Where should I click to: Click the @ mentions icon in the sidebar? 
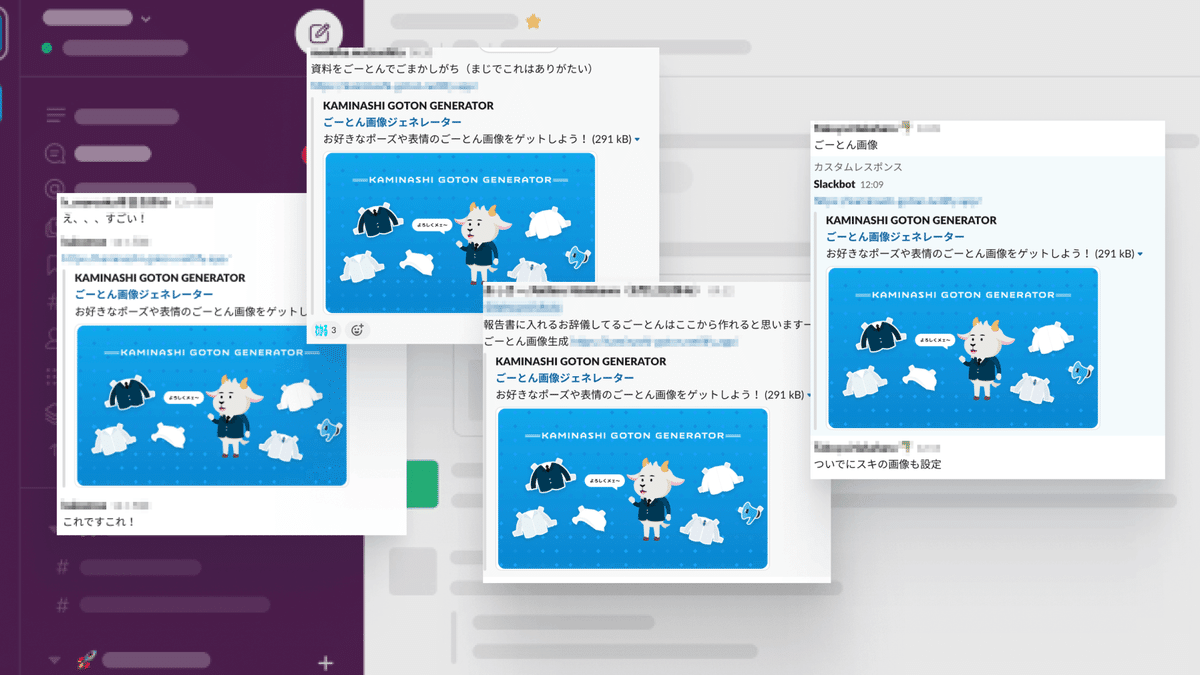click(x=54, y=189)
